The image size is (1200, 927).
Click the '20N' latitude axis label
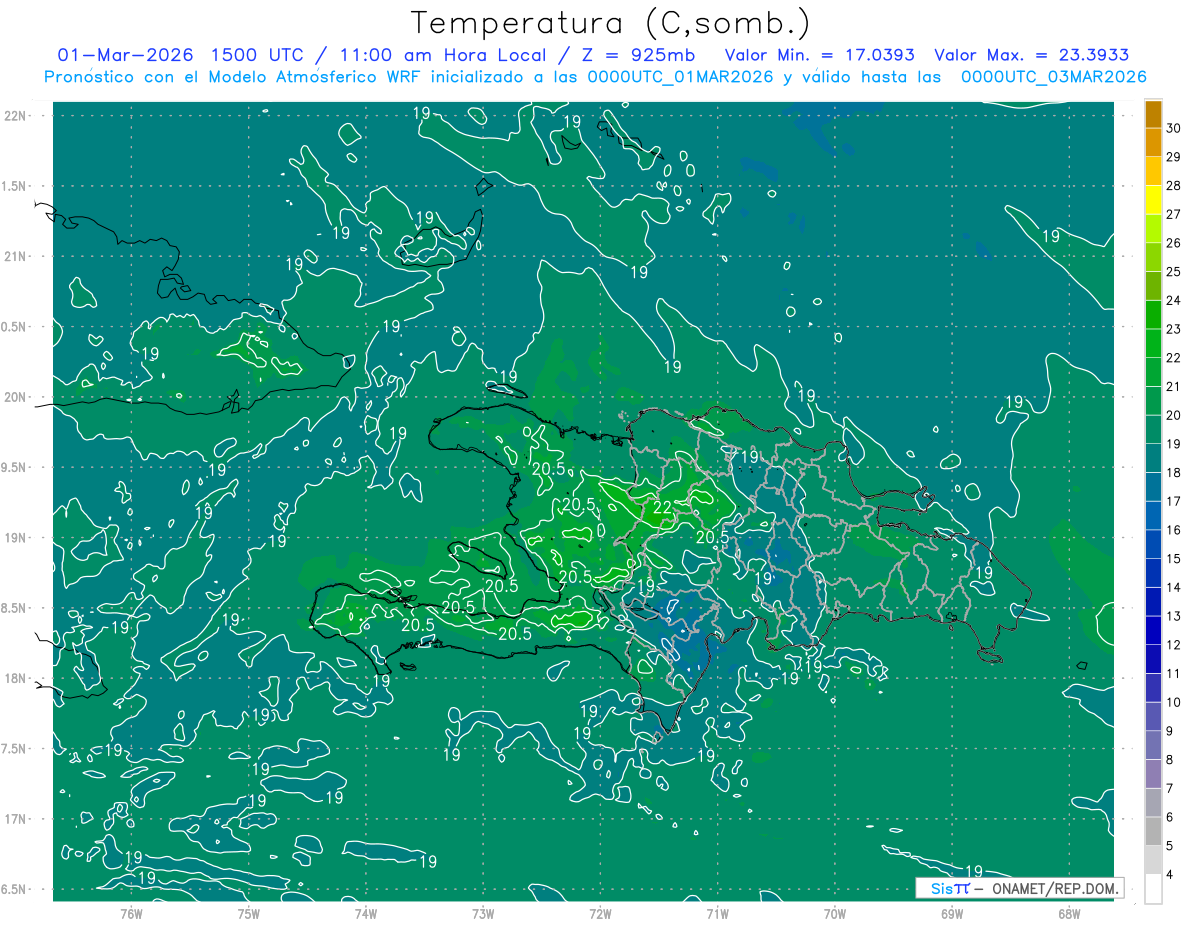(16, 397)
